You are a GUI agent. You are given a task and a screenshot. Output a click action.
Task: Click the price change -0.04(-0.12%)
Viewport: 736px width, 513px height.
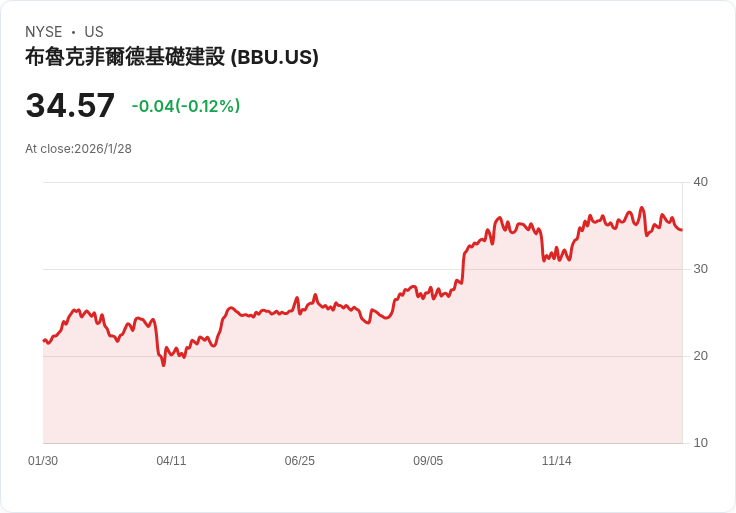tap(186, 106)
